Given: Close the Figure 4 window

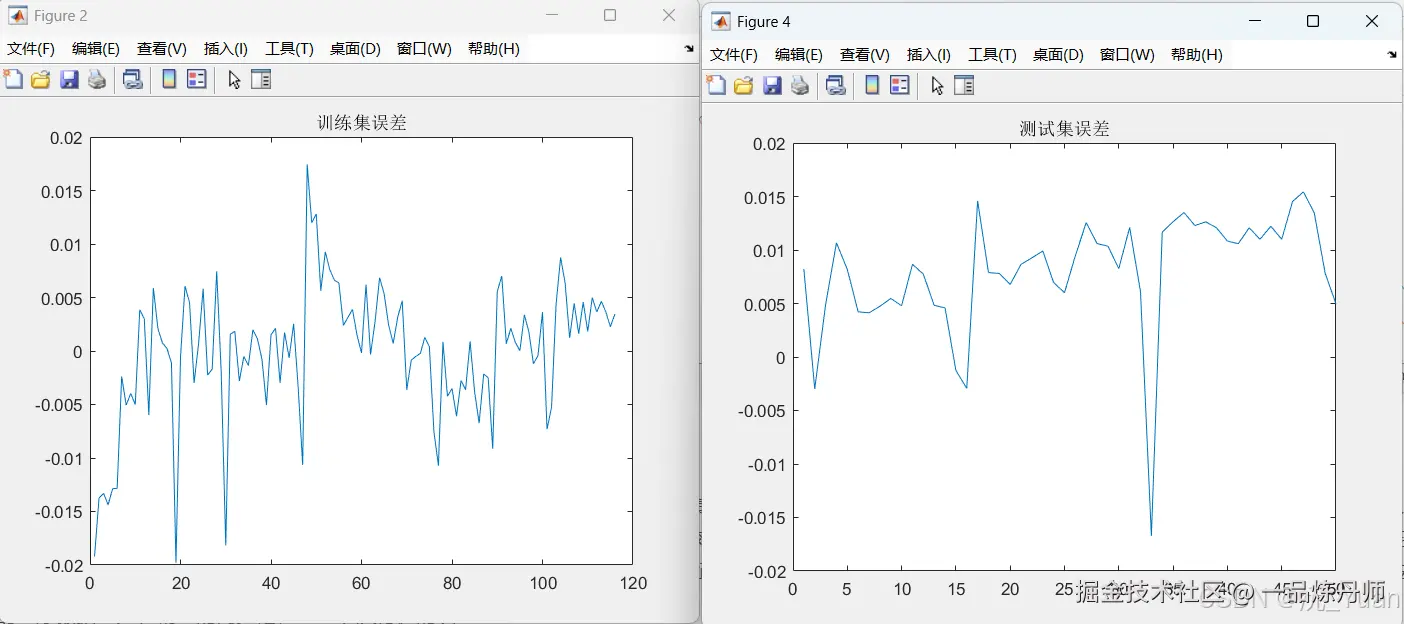Looking at the screenshot, I should (x=1372, y=21).
